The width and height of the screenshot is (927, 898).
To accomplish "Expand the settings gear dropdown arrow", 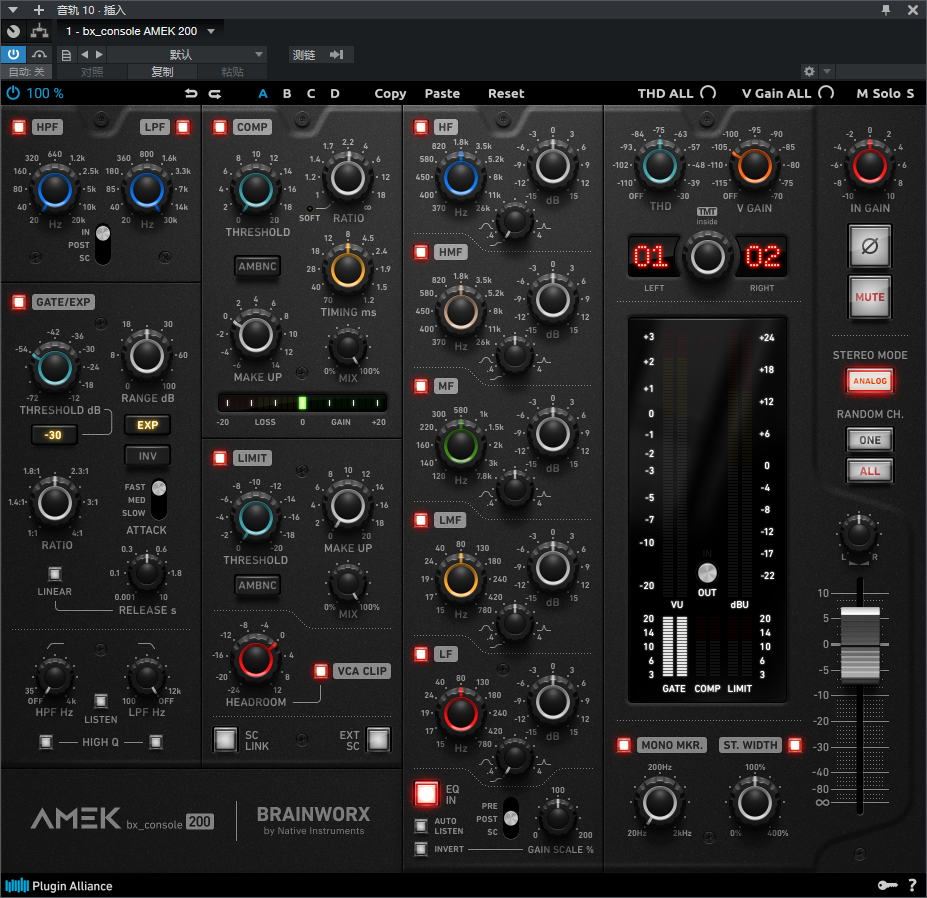I will click(826, 72).
